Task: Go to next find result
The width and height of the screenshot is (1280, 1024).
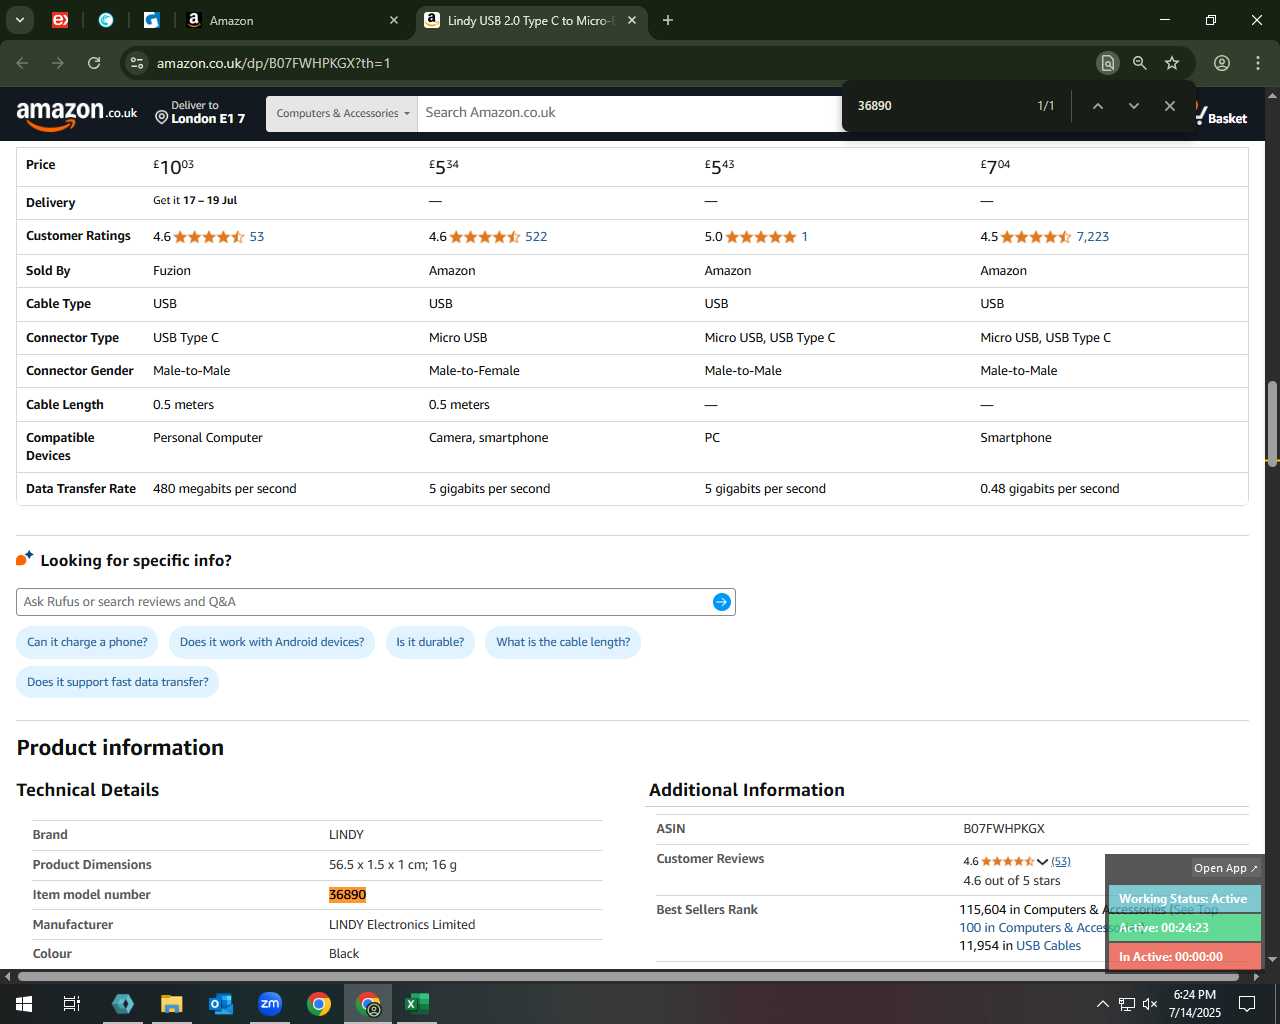Action: tap(1133, 106)
